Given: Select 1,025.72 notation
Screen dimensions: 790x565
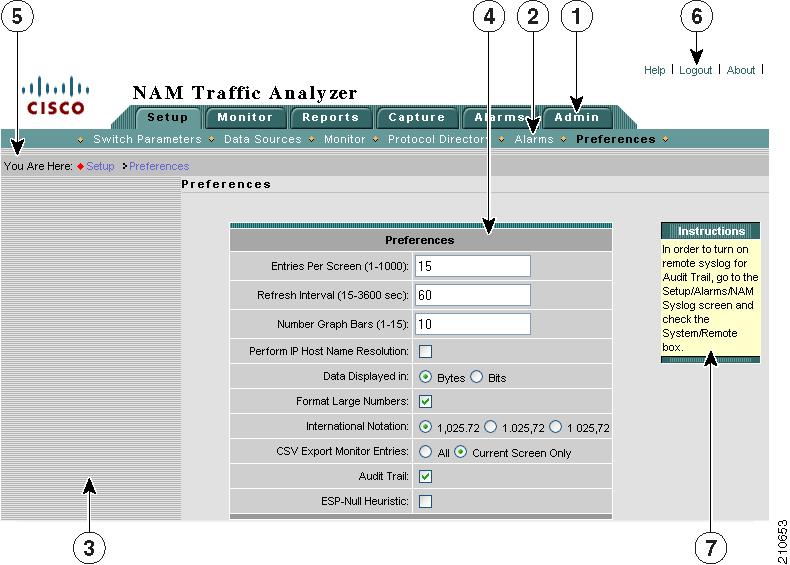Looking at the screenshot, I should pyautogui.click(x=425, y=427).
